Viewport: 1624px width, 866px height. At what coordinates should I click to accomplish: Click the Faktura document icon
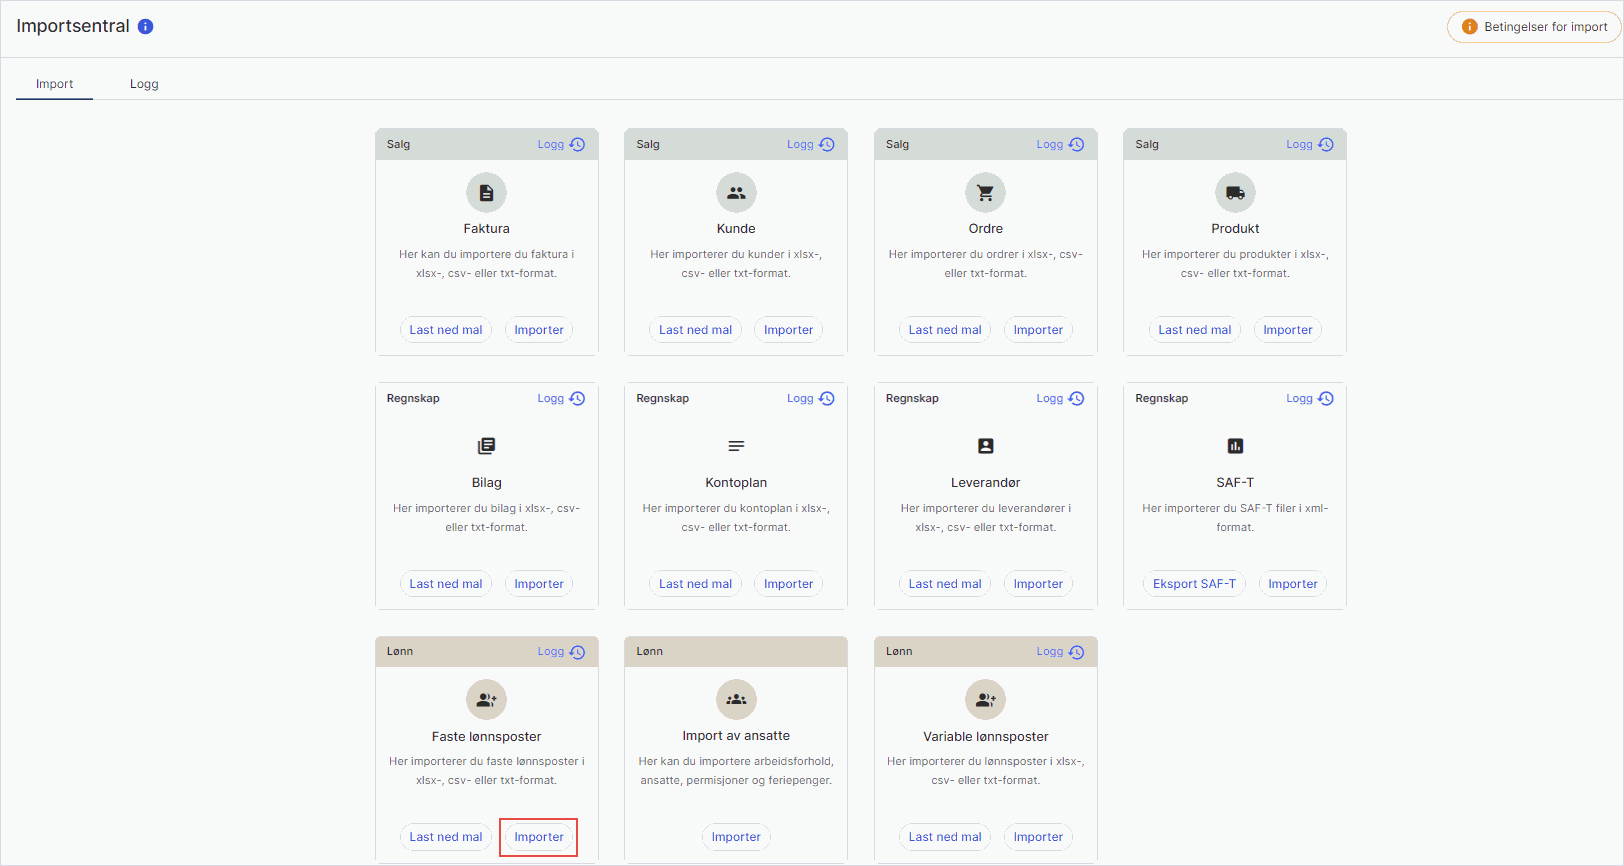point(486,193)
